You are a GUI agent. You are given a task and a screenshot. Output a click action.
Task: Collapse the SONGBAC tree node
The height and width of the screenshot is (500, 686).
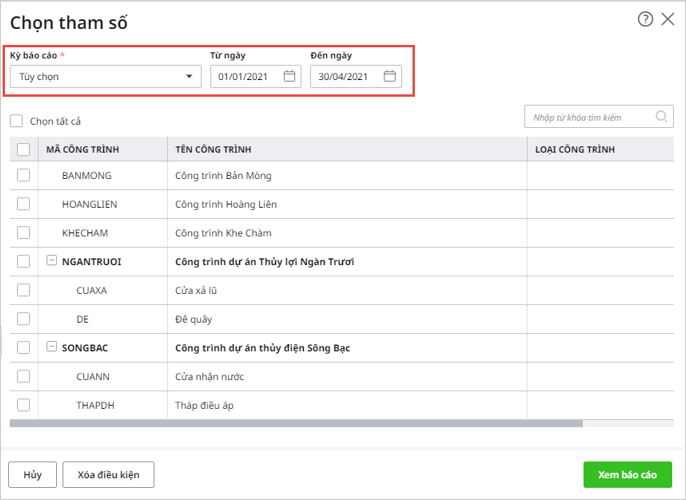(51, 348)
